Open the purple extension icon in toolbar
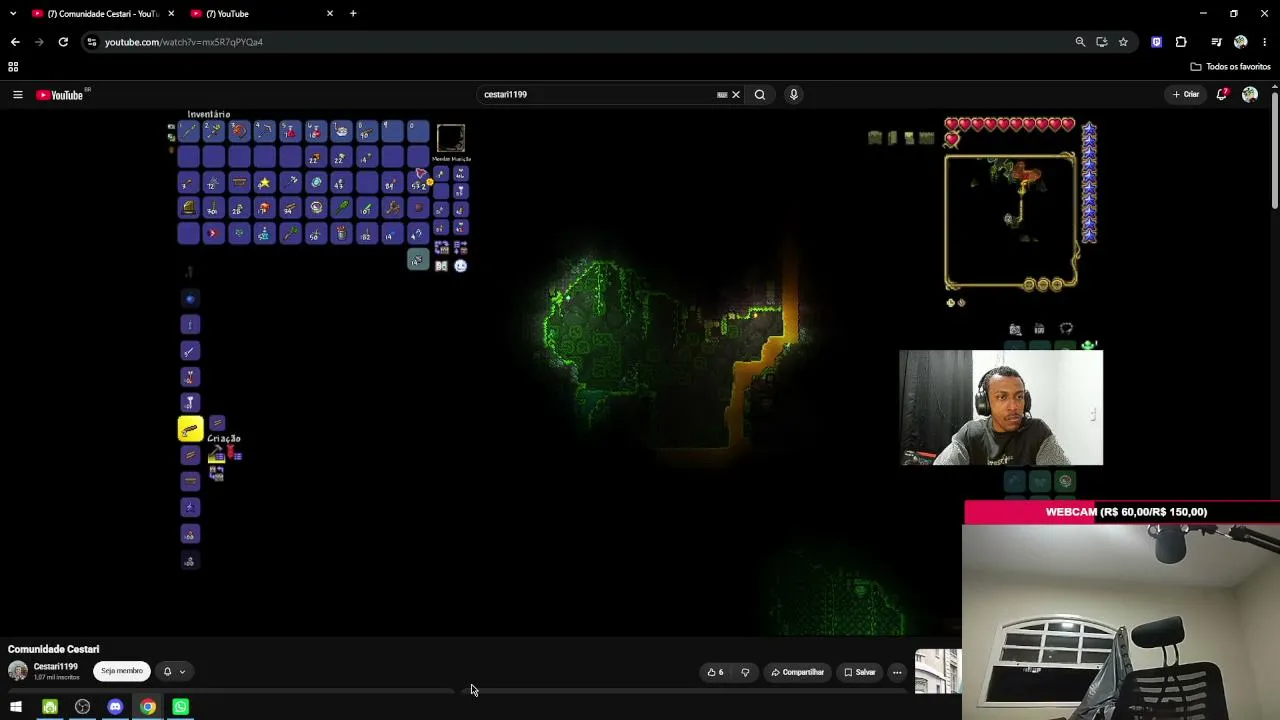1280x720 pixels. point(1156,42)
